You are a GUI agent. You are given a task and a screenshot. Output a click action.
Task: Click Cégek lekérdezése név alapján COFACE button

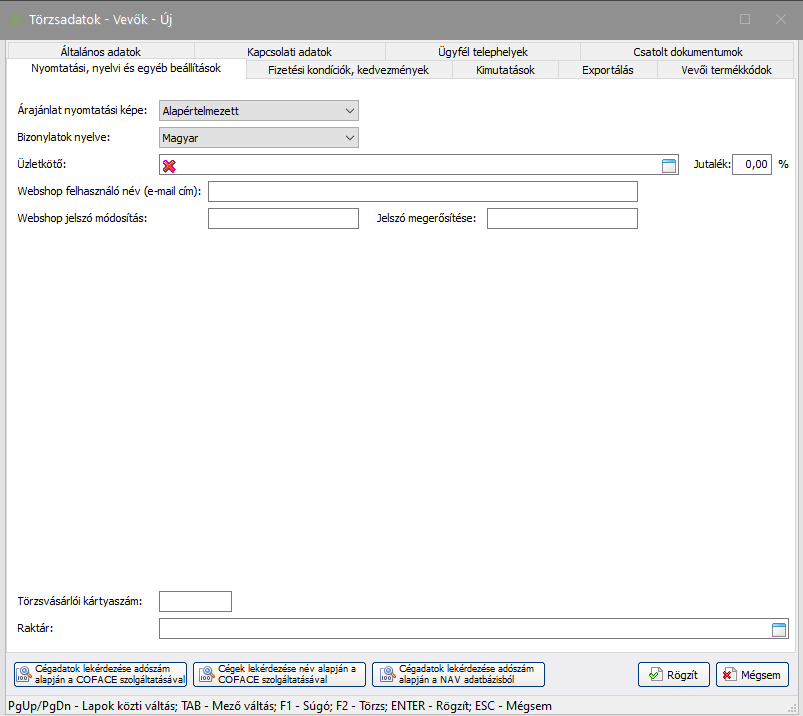click(x=280, y=674)
